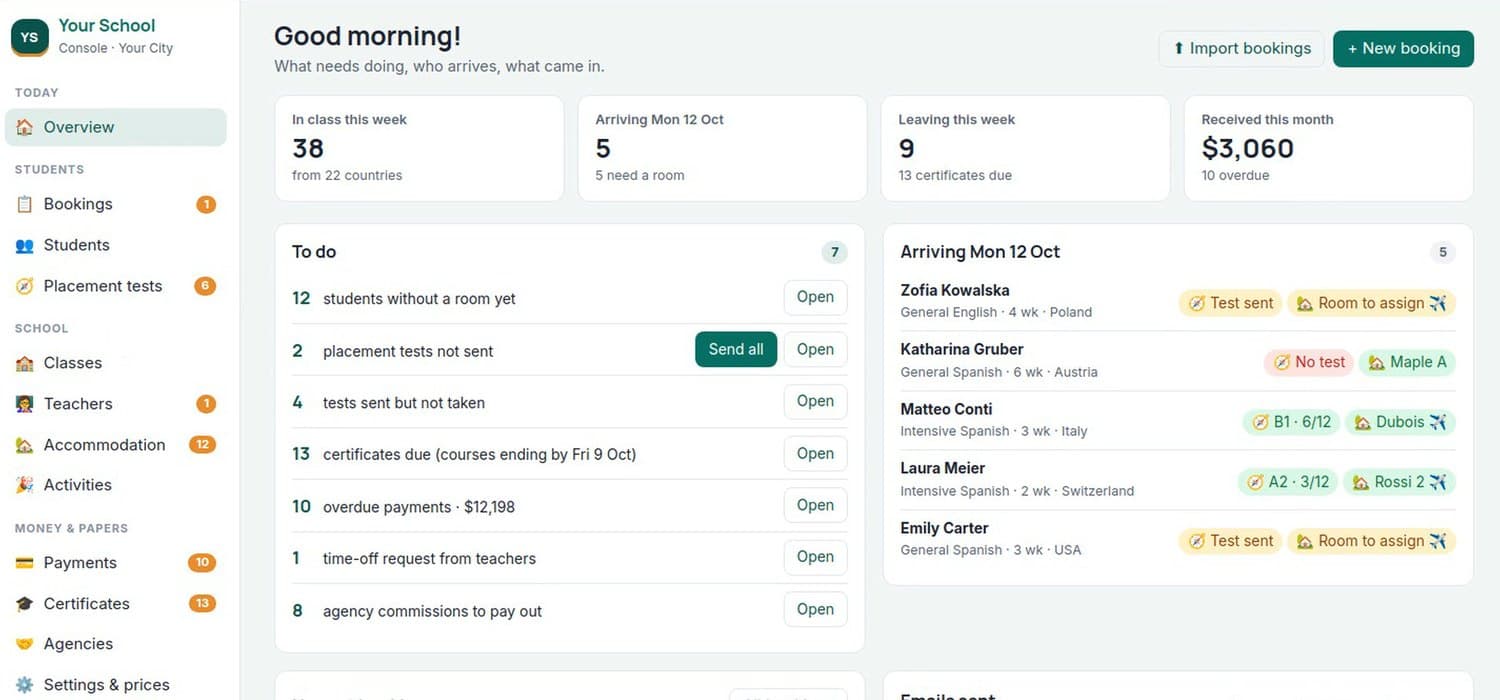Viewport: 1500px width, 700px height.
Task: Click the Maple A room tag
Action: coord(1407,362)
